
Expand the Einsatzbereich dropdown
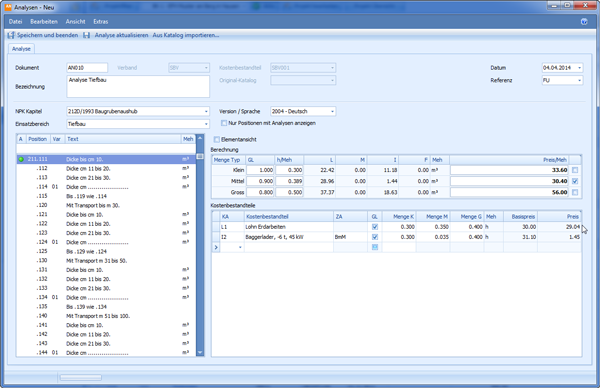point(206,124)
